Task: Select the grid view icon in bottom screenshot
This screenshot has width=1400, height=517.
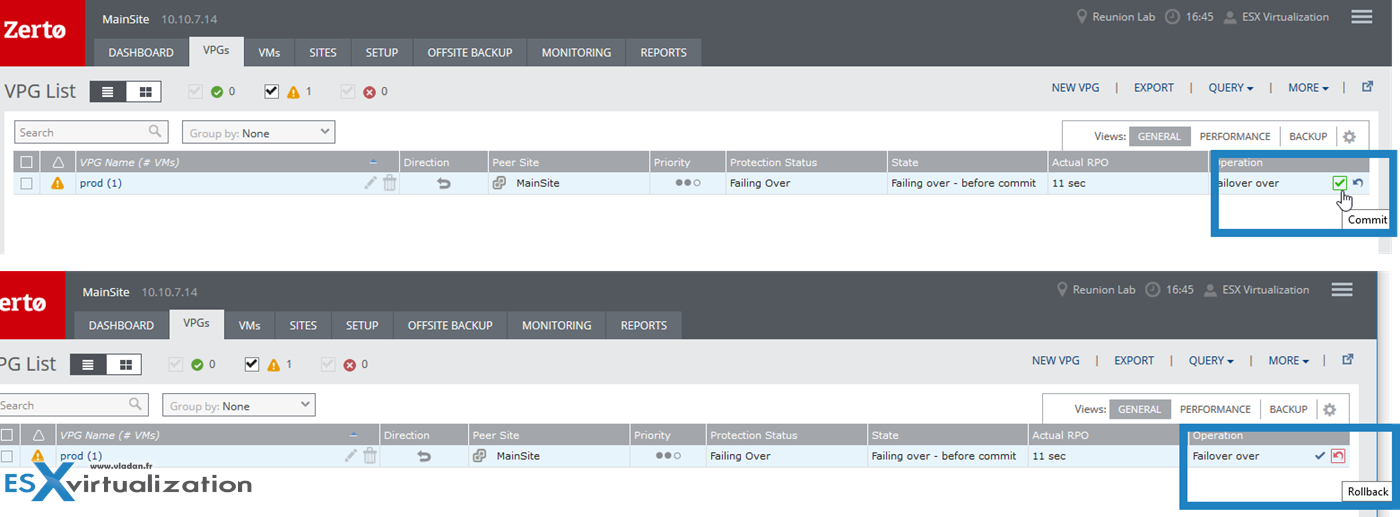Action: pyautogui.click(x=124, y=365)
